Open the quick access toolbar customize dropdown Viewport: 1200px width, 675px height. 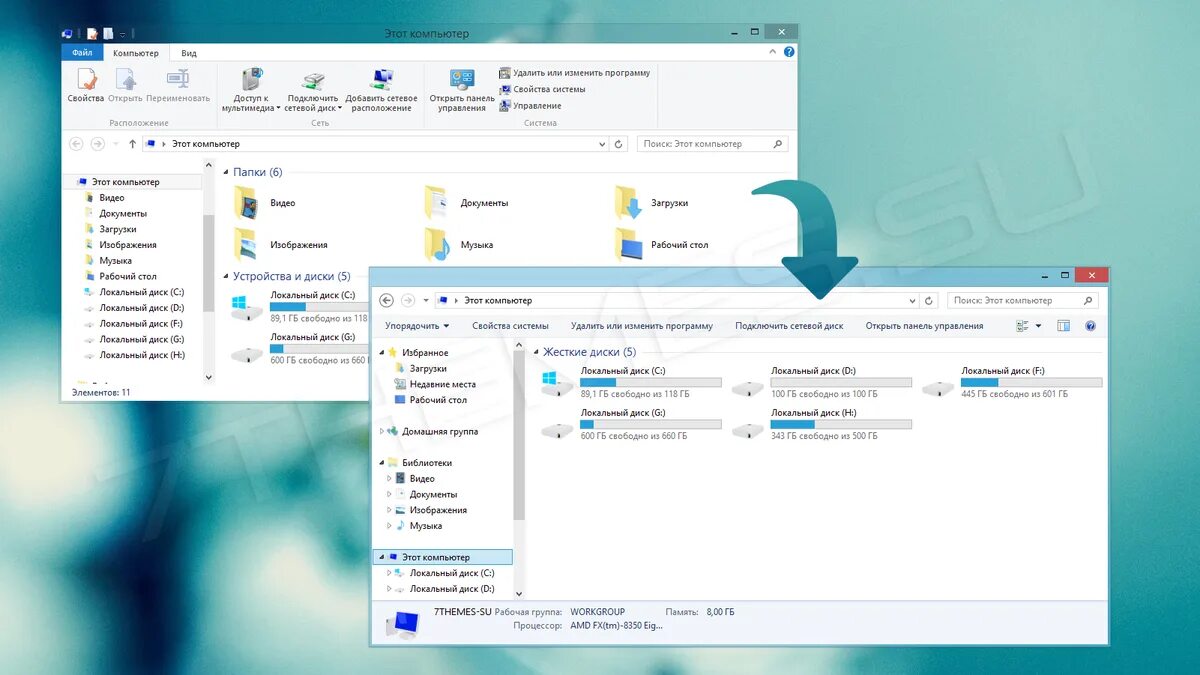click(x=122, y=34)
